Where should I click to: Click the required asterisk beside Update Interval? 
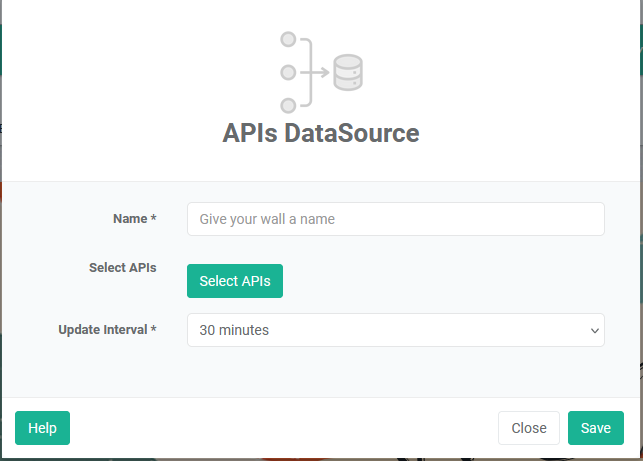pos(154,328)
